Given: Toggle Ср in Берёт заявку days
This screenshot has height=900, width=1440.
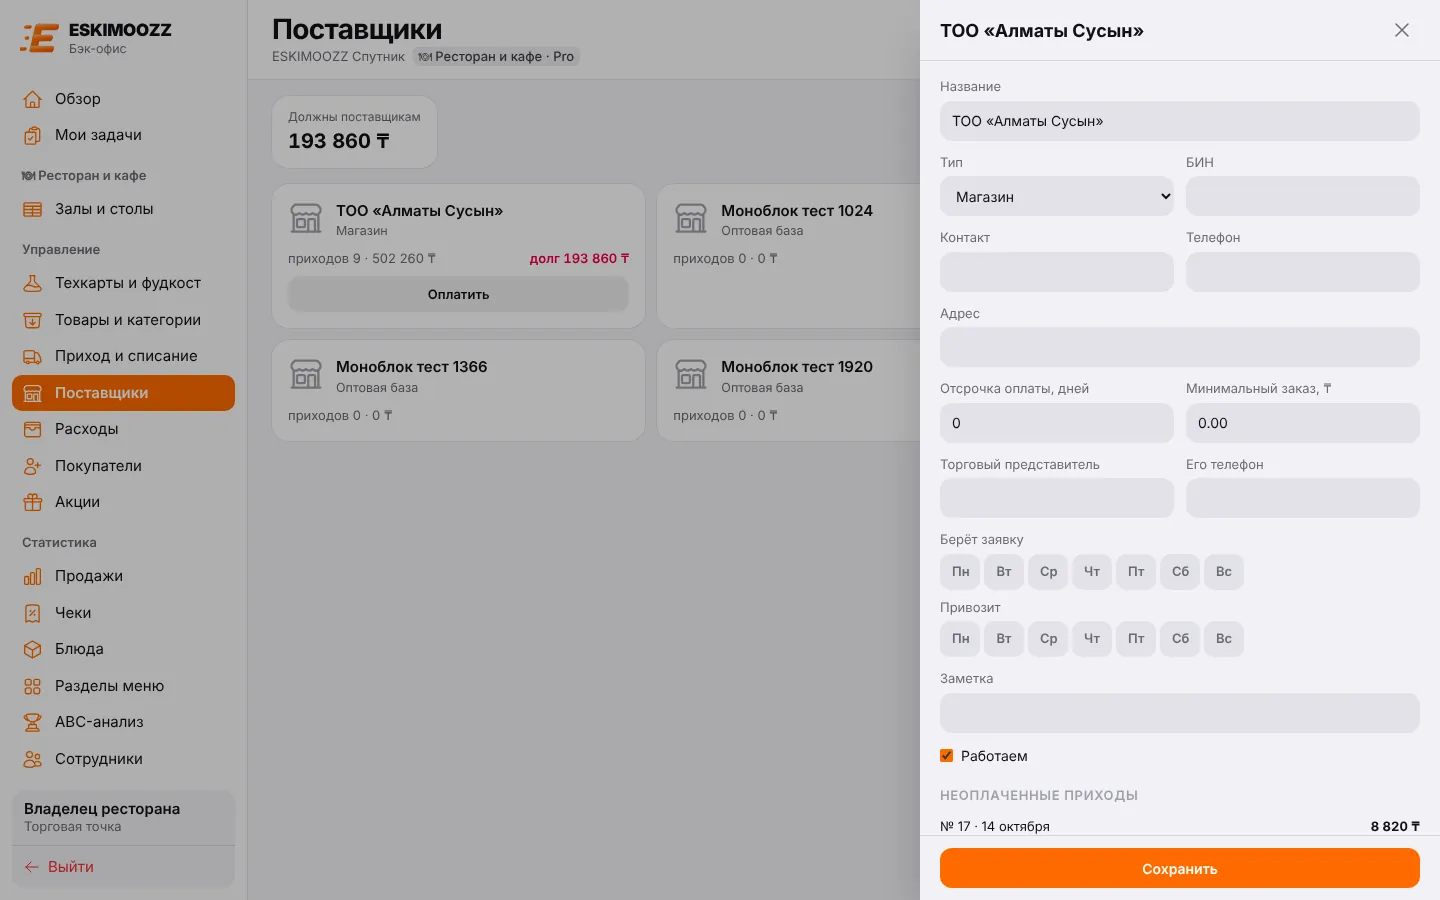Looking at the screenshot, I should (1048, 572).
